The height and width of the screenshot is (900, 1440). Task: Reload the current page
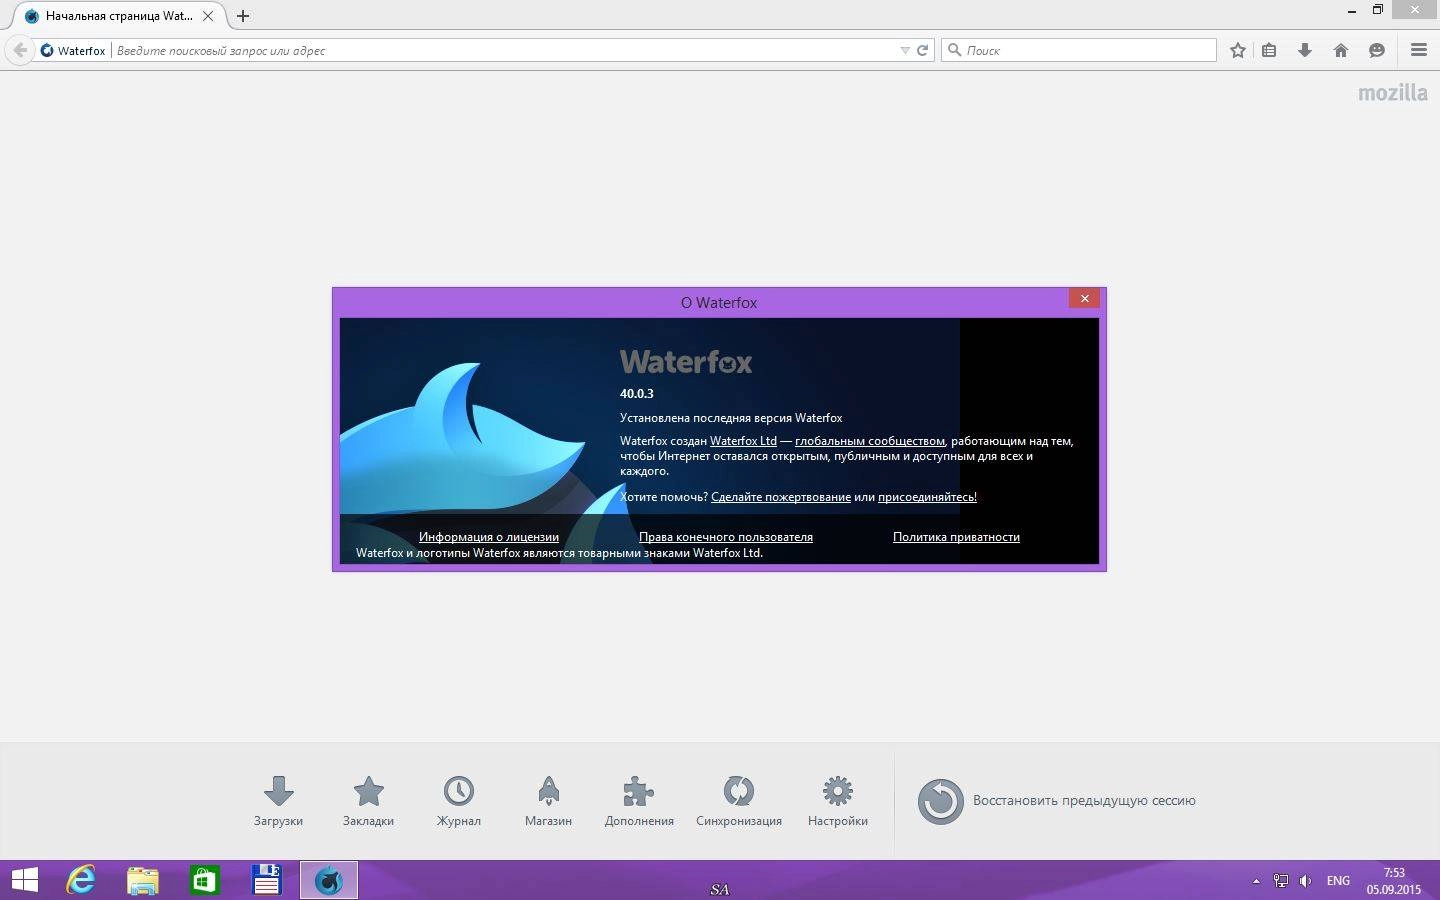click(923, 50)
